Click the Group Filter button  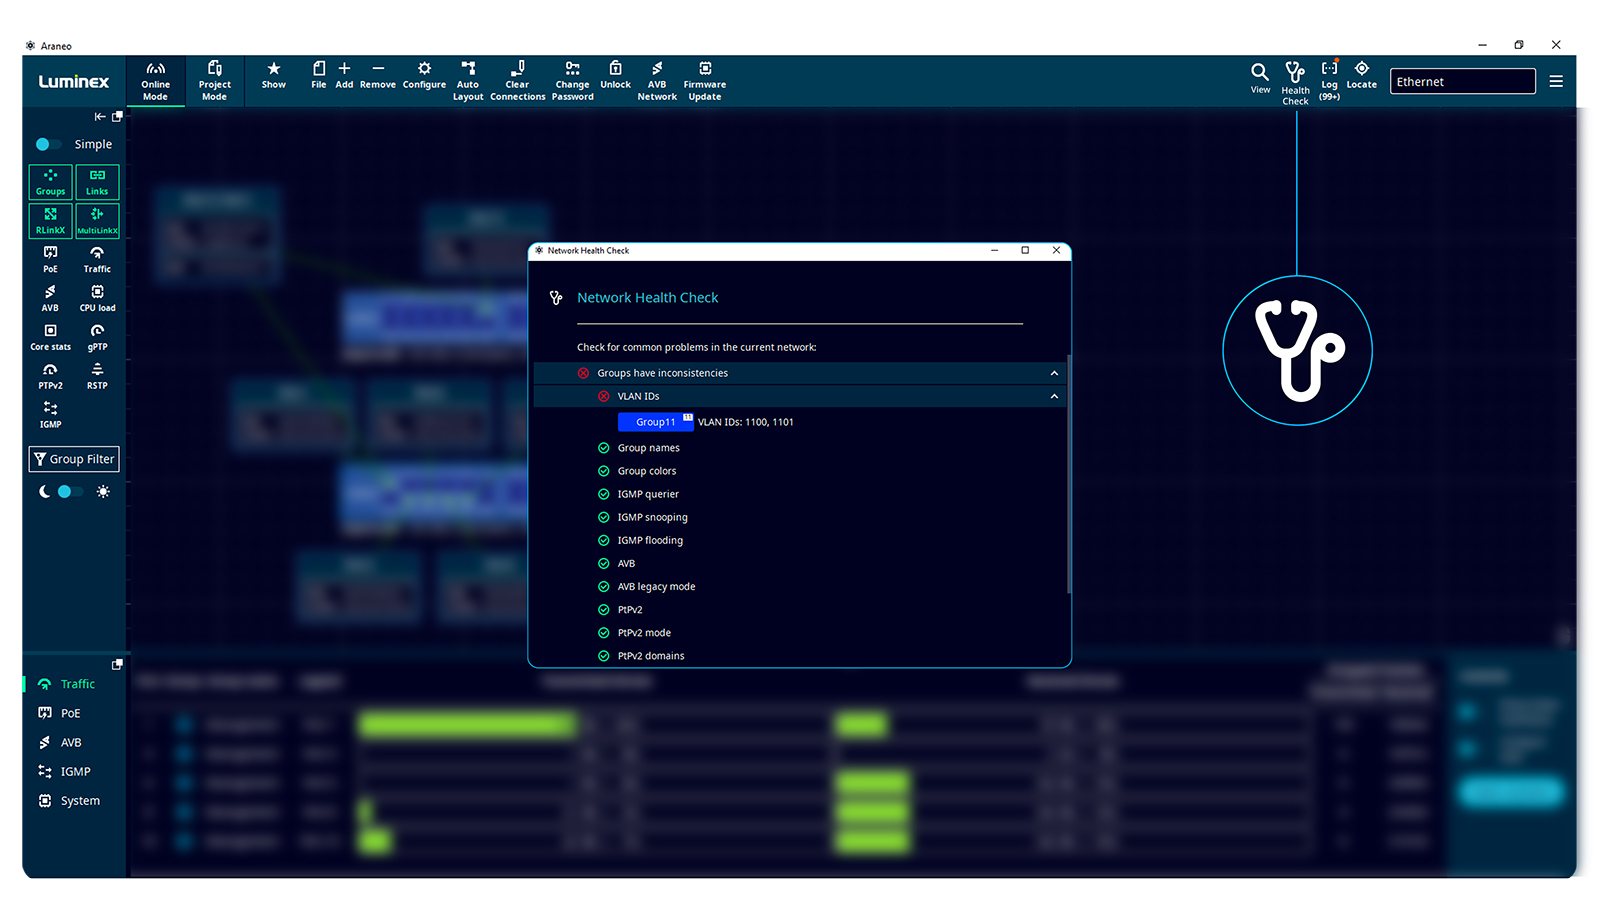[74, 459]
